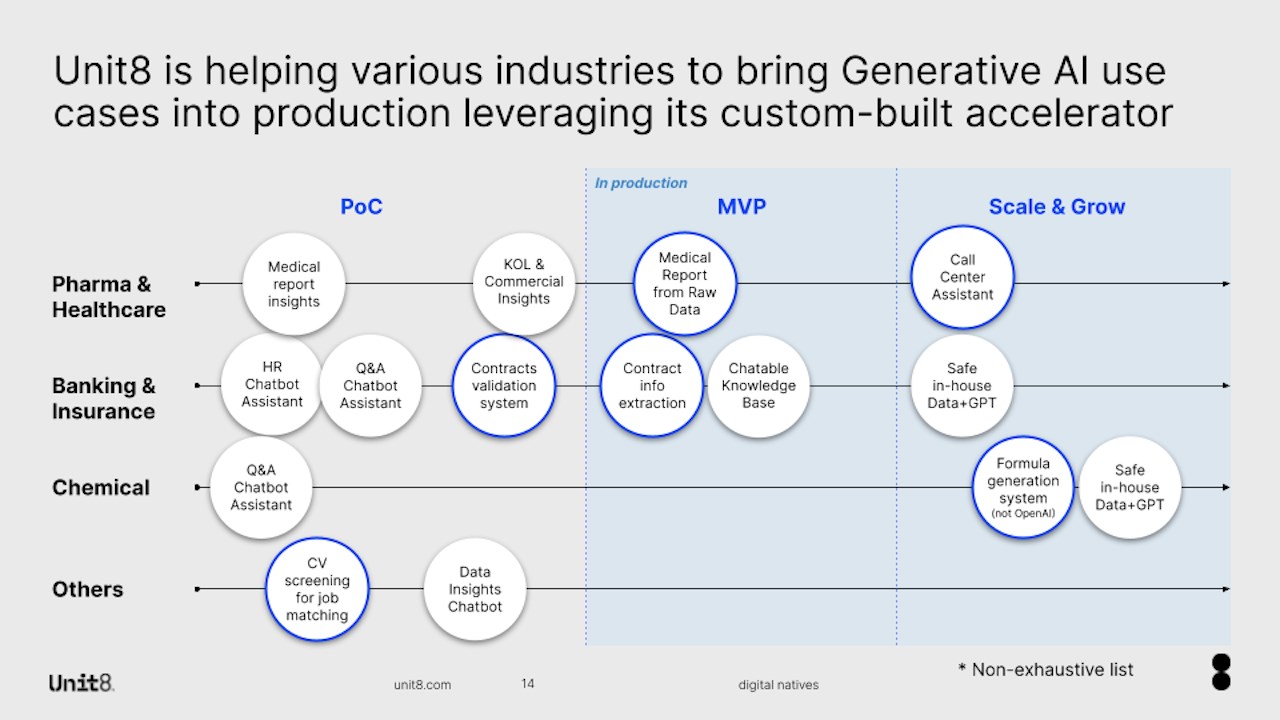1280x720 pixels.
Task: Click the Scale & Grow stage heading
Action: (1057, 207)
